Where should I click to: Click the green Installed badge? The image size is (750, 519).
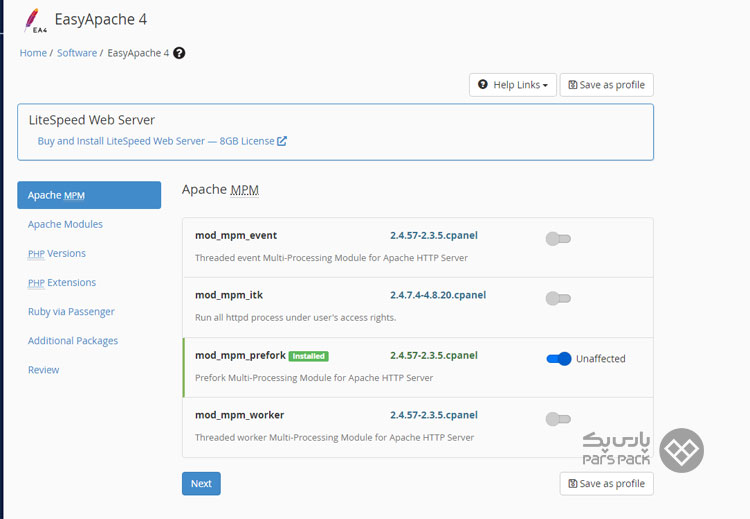(309, 356)
